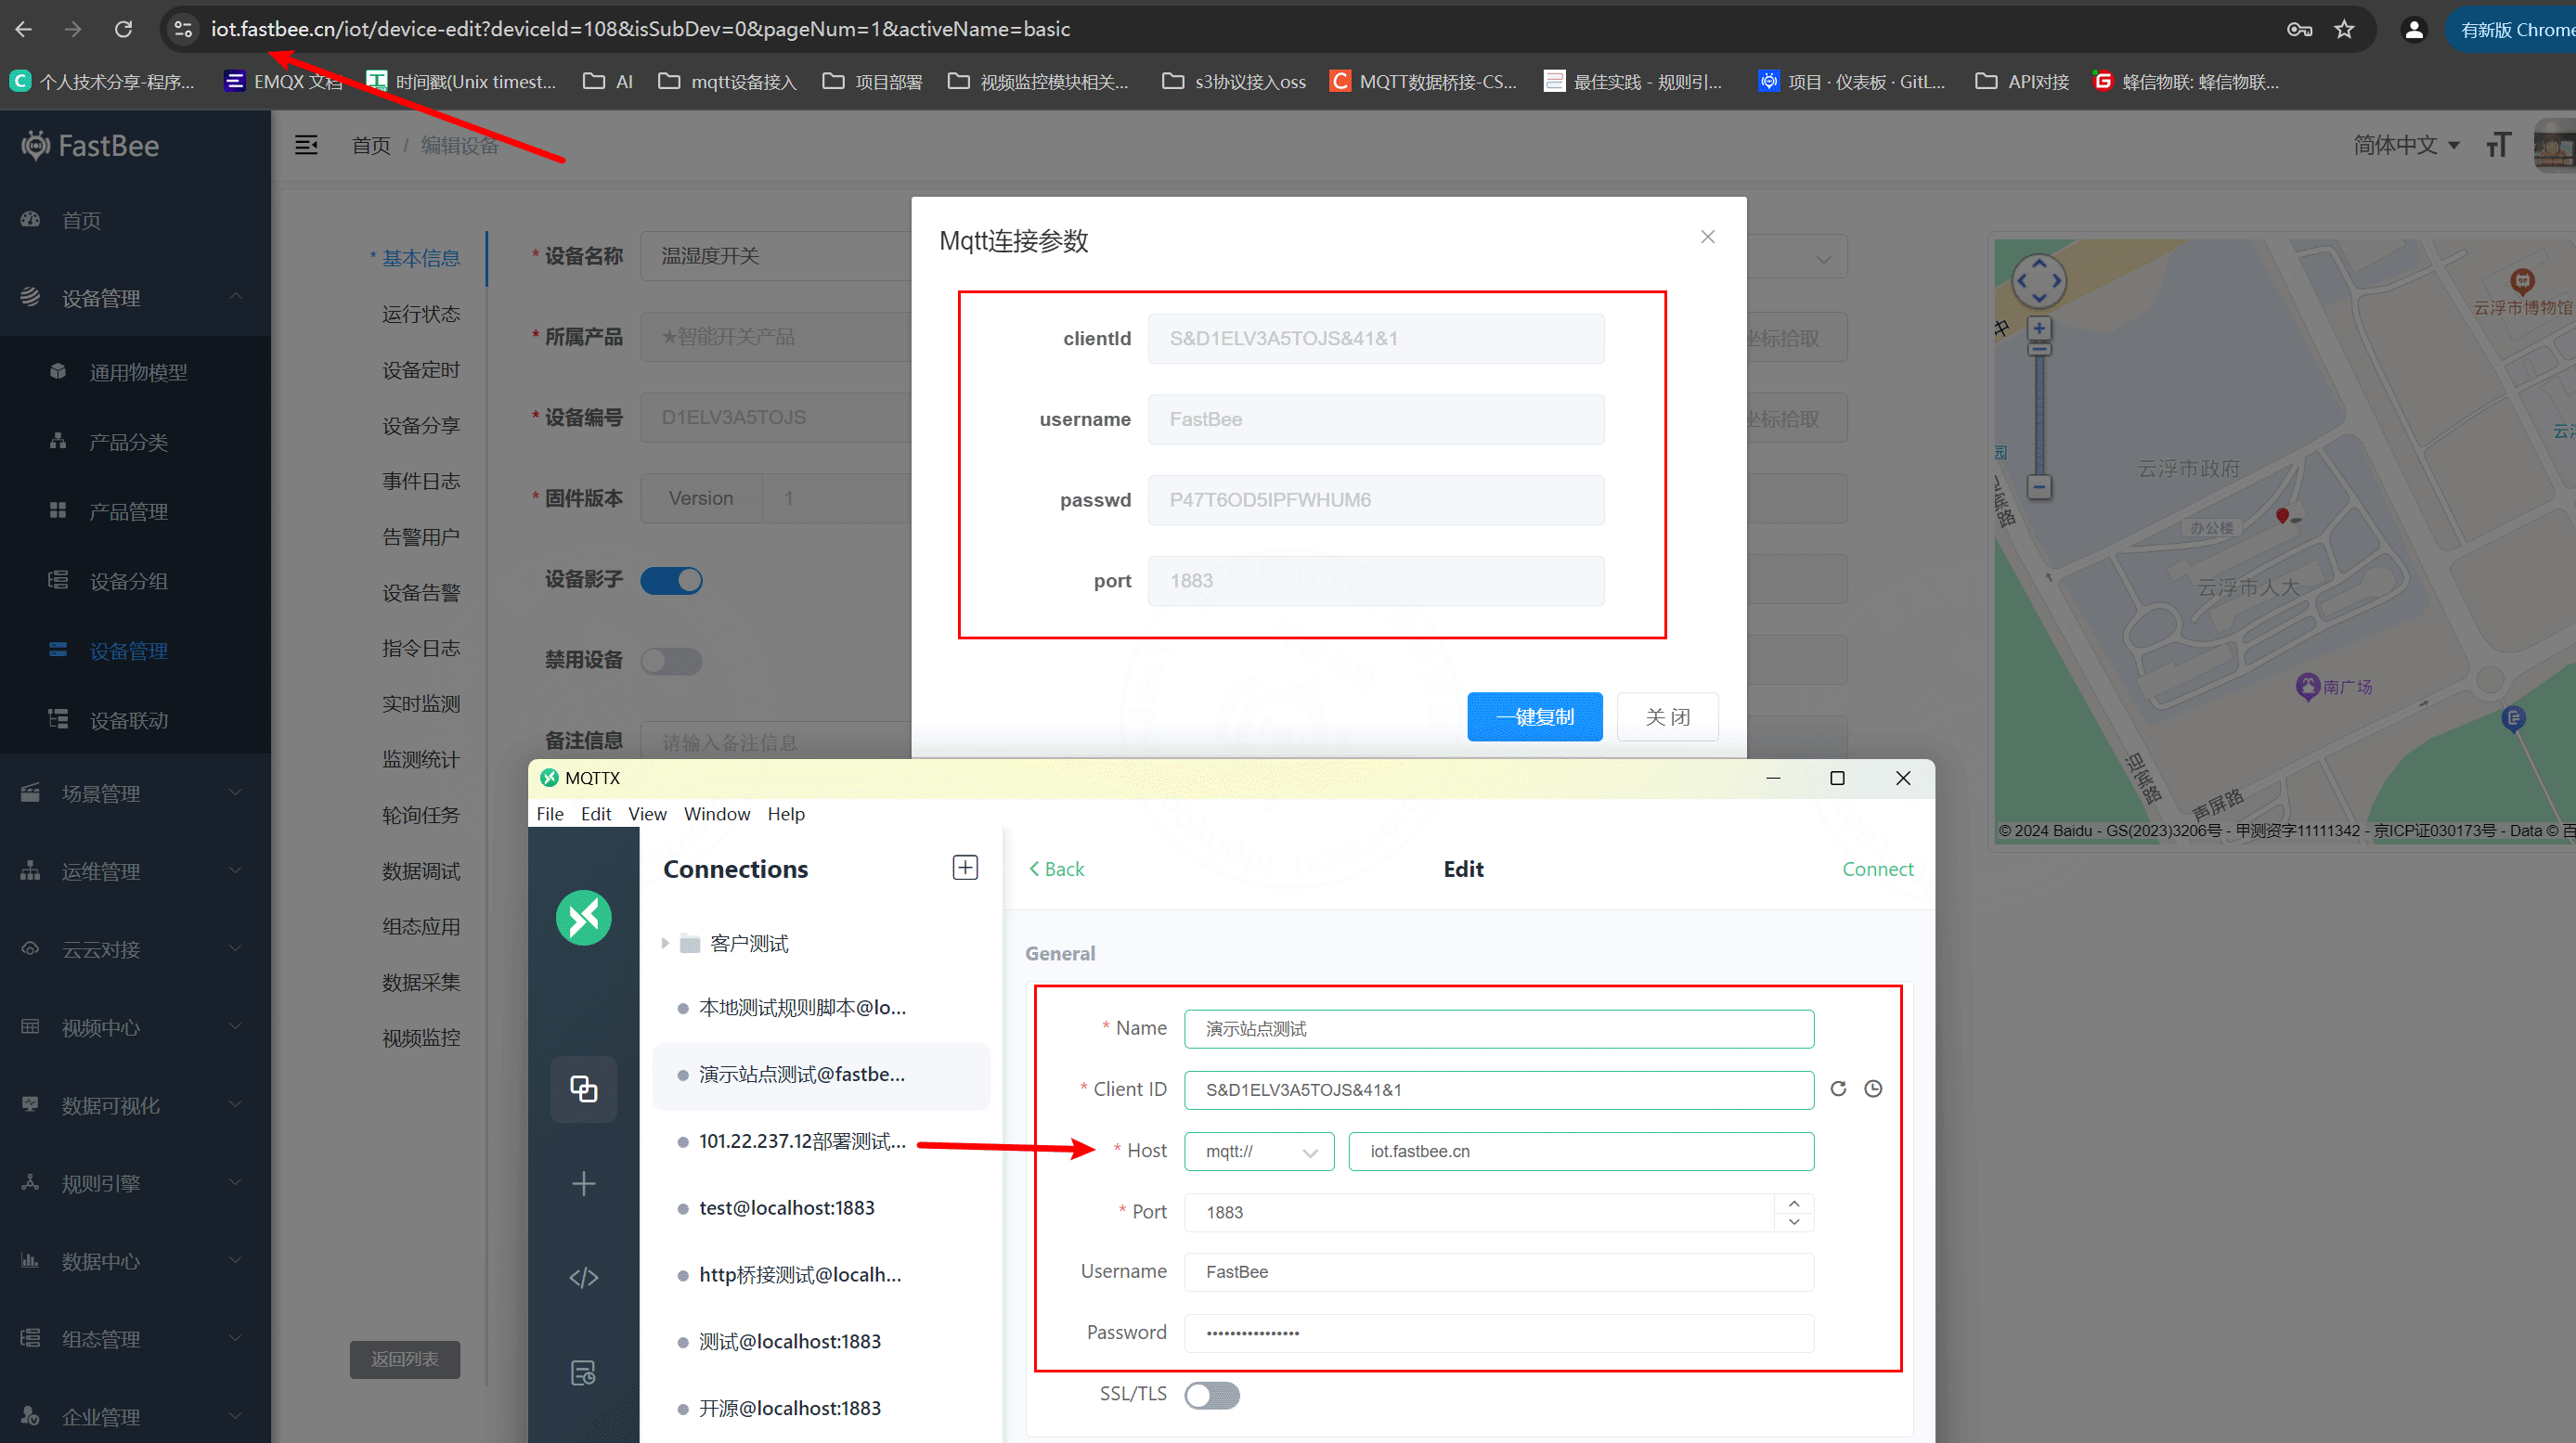
Task: Select the test@localhost:1883 connection
Action: click(x=820, y=1208)
